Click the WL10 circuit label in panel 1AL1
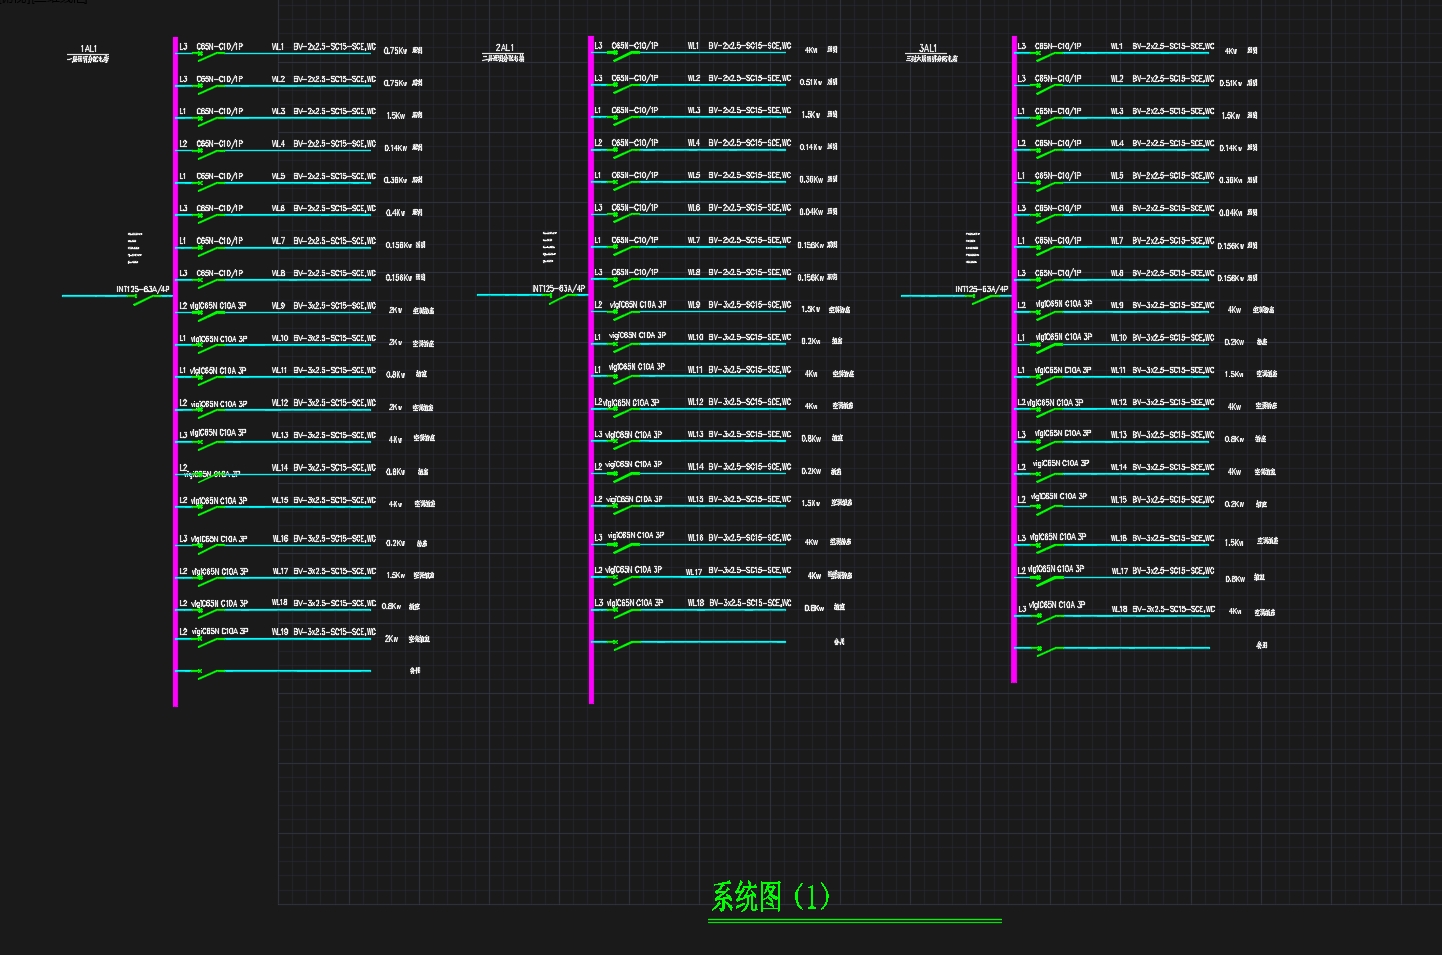This screenshot has height=955, width=1442. (280, 338)
